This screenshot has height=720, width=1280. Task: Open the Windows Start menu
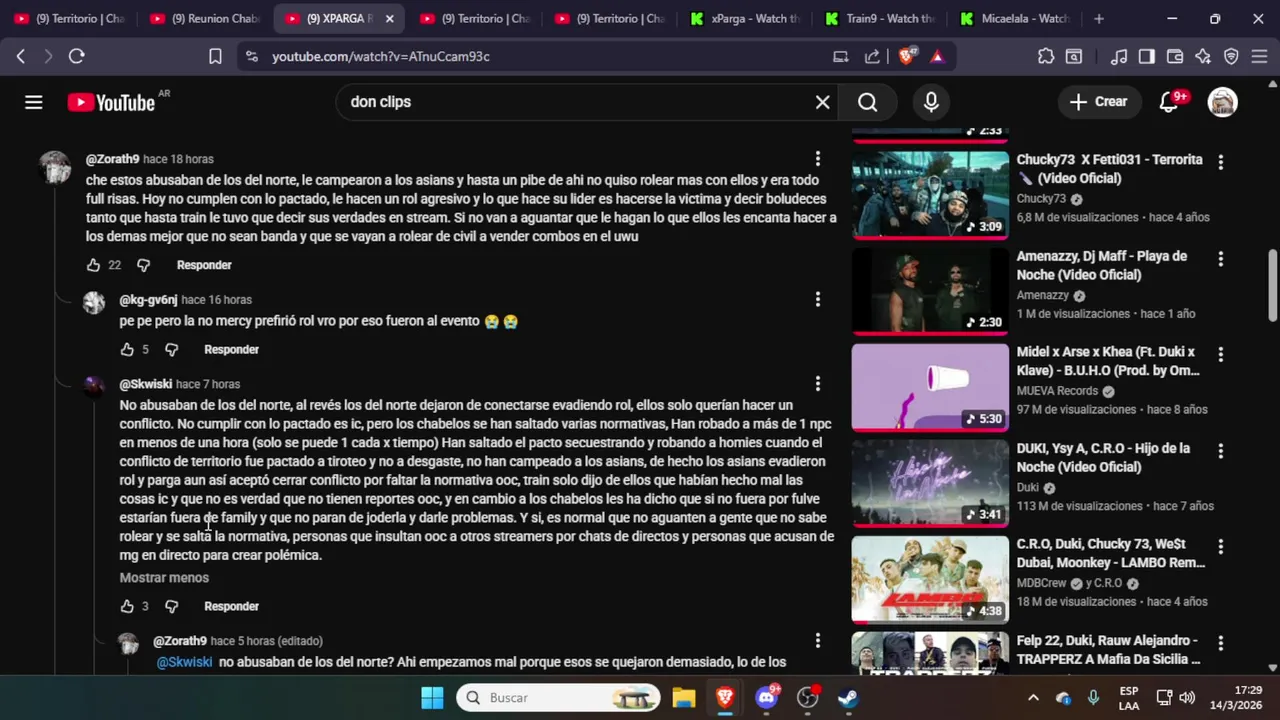click(432, 697)
